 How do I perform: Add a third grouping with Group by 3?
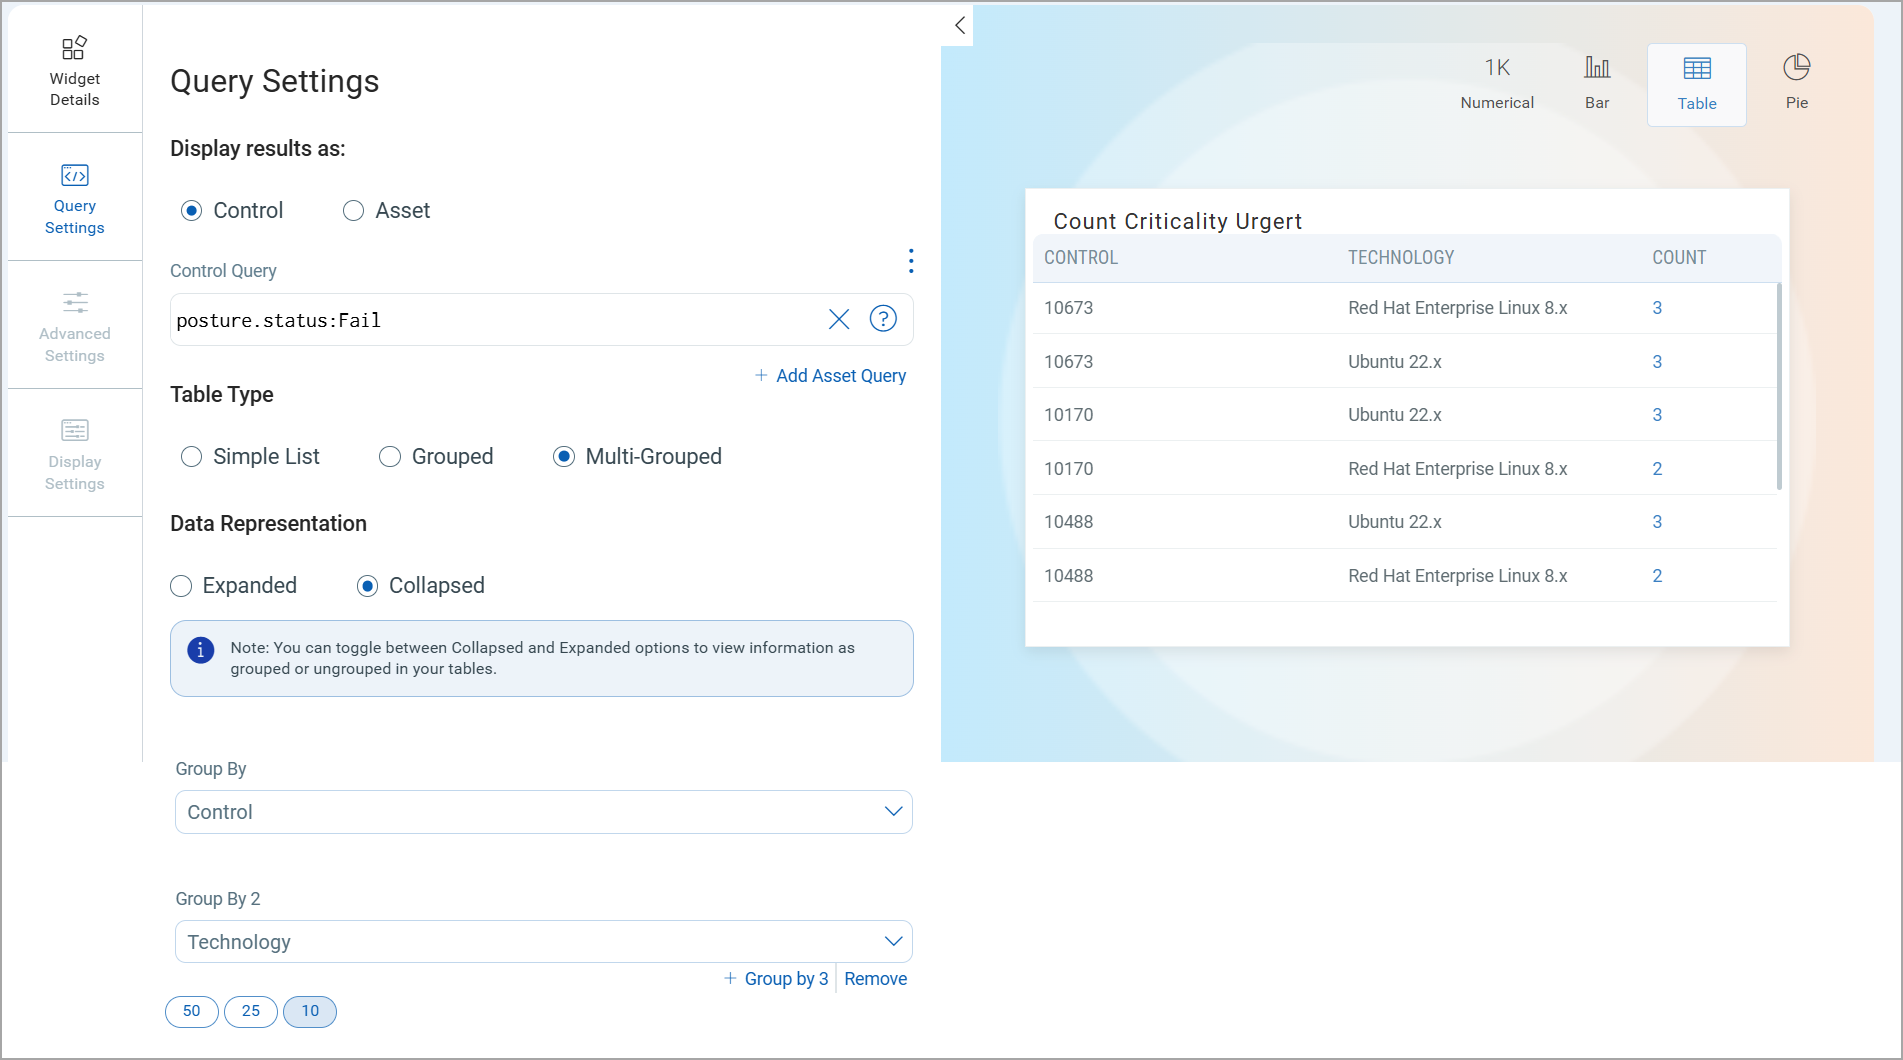776,979
